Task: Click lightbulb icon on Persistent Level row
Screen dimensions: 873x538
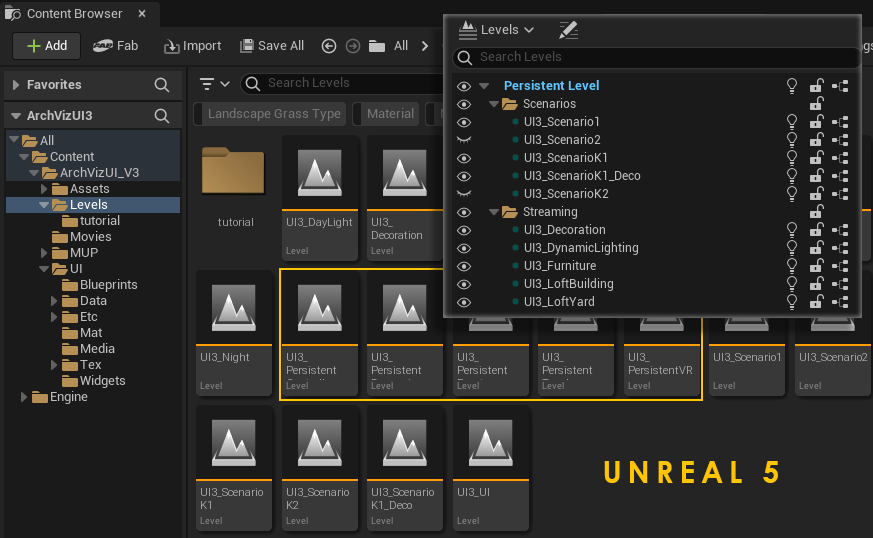Action: [791, 85]
